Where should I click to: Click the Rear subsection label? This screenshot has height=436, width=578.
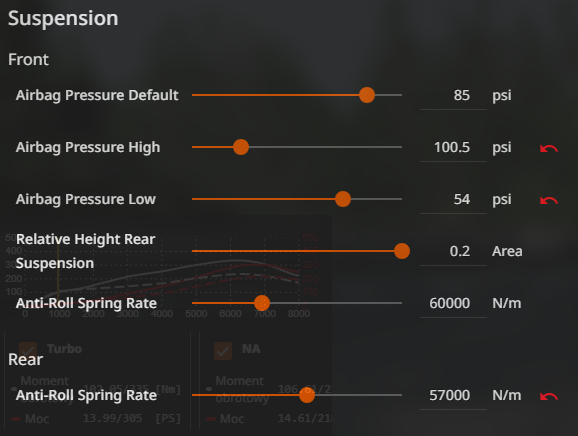25,359
